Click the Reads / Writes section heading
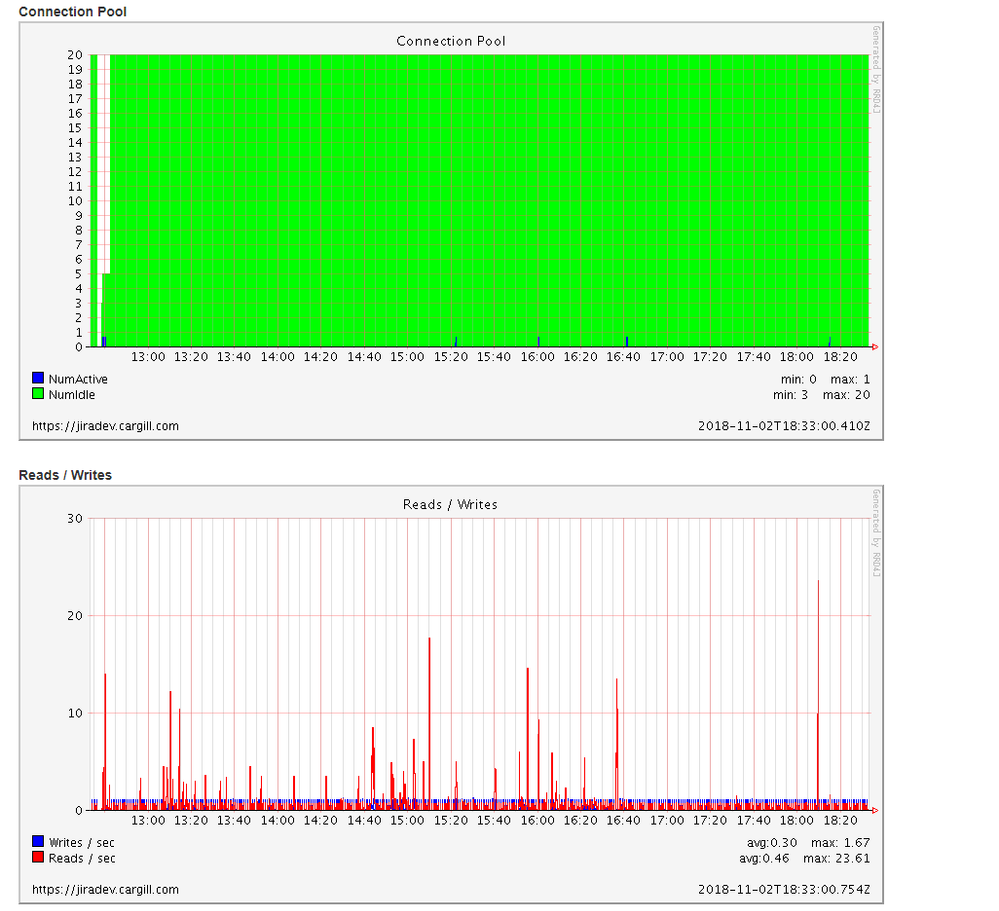The image size is (999, 911). tap(65, 475)
